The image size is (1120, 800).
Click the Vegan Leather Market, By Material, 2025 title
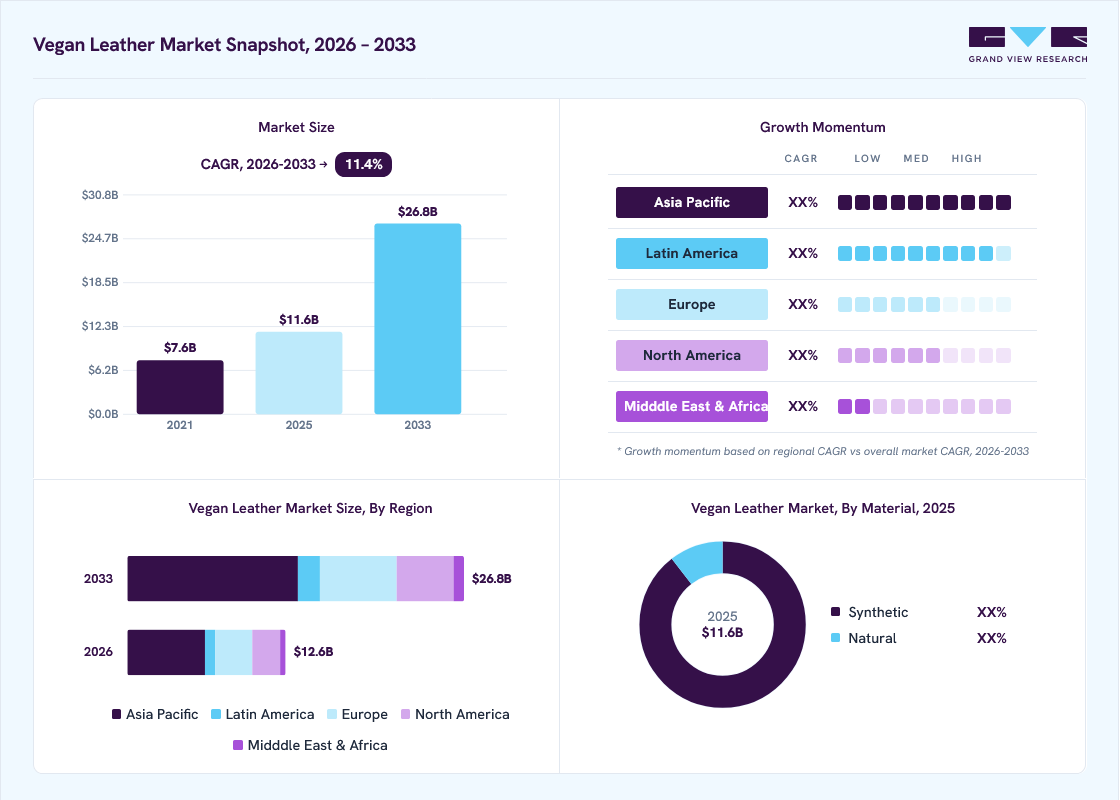823,509
